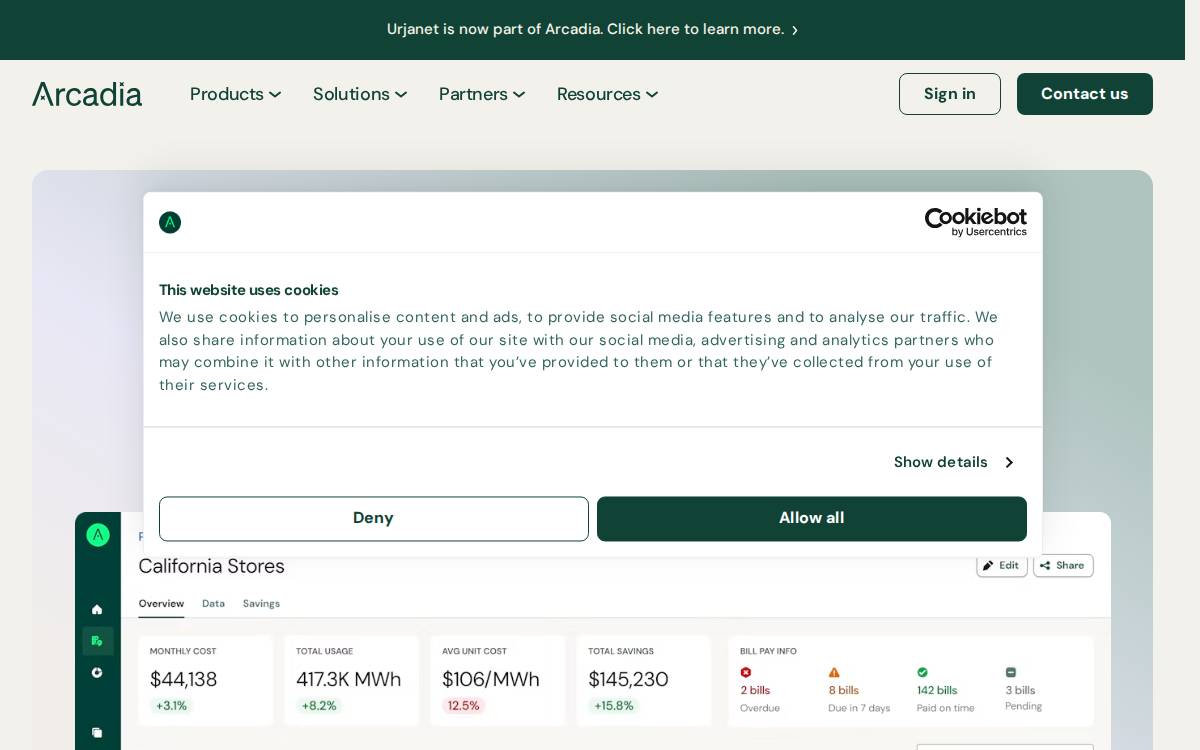Viewport: 1200px width, 750px height.
Task: Click the highlighted green sidebar icon
Action: tap(98, 640)
